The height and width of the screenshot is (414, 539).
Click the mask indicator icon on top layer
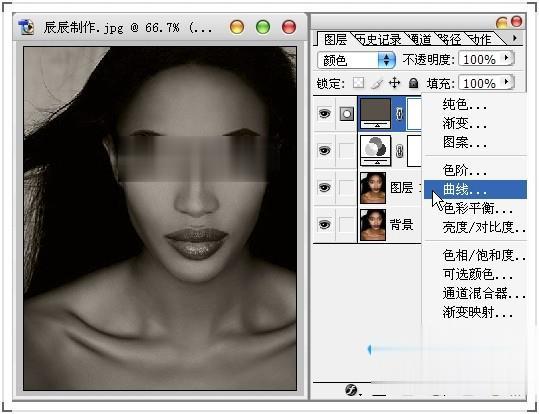pos(346,113)
